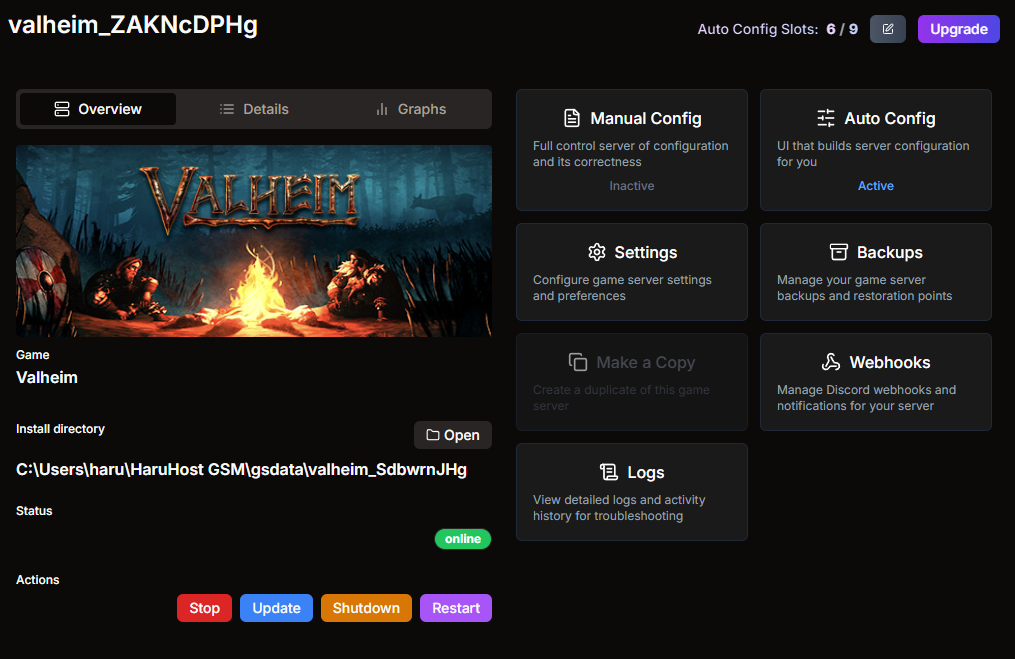Image resolution: width=1015 pixels, height=659 pixels.
Task: Click the blue Update button
Action: [276, 609]
